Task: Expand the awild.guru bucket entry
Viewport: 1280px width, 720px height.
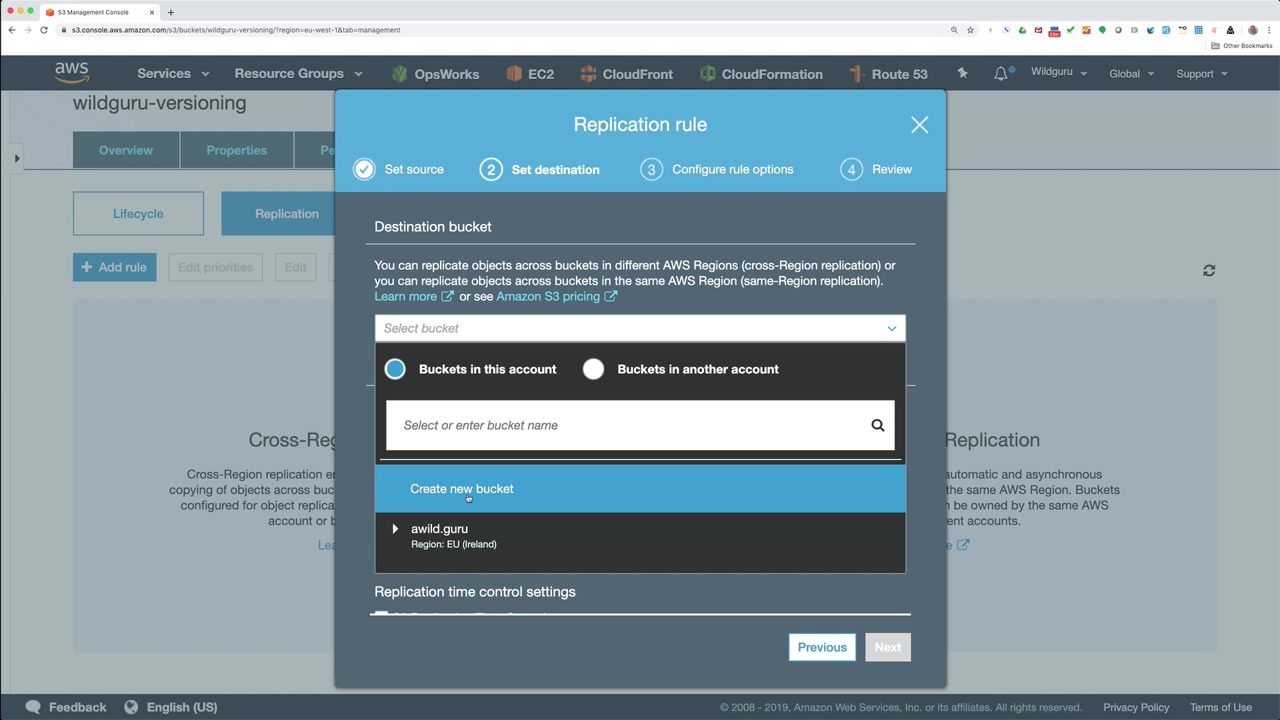Action: [x=395, y=529]
